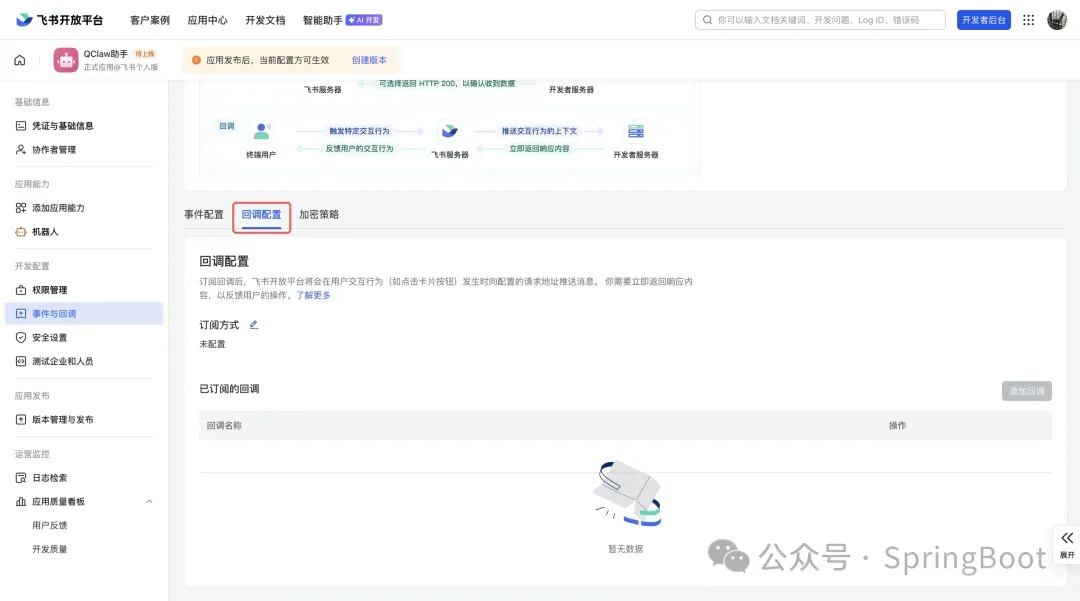Expand the 展开 side panel

(x=1066, y=543)
